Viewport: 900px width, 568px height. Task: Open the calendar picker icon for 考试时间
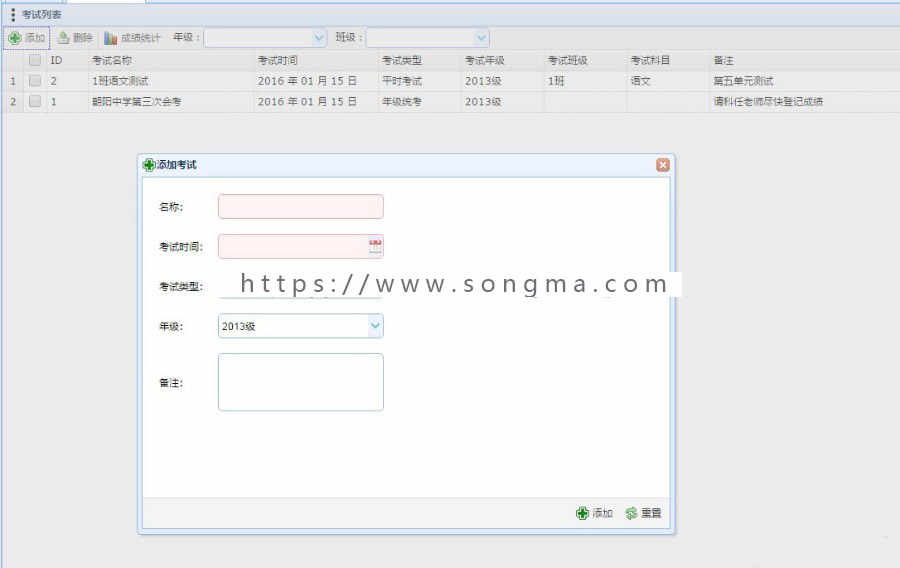[x=375, y=247]
